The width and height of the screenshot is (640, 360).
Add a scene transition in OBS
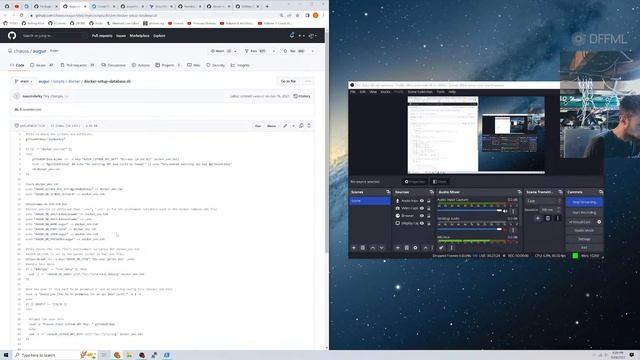click(x=538, y=218)
